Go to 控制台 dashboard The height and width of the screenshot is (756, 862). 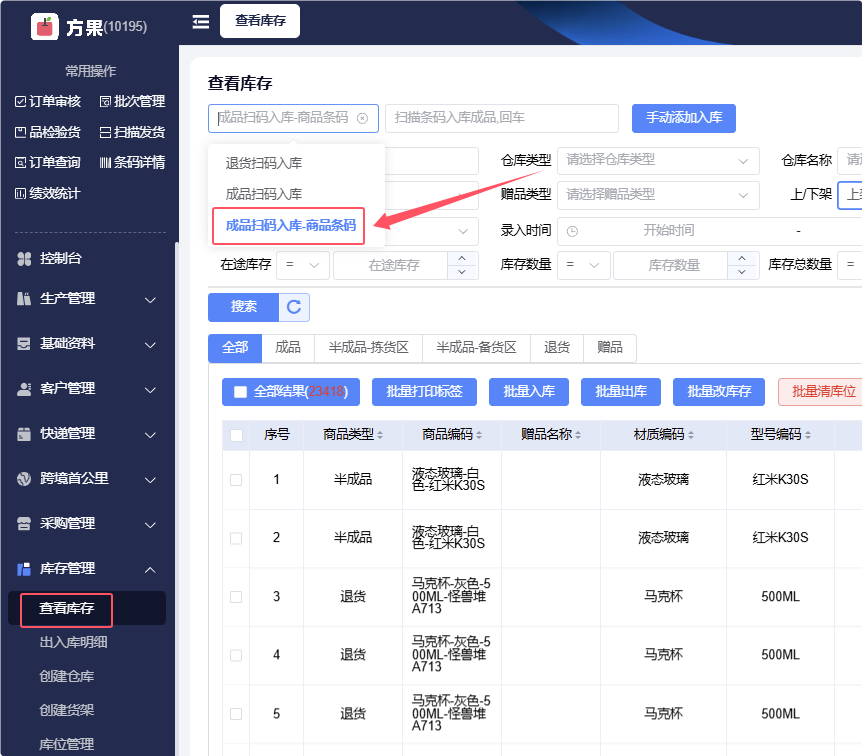(60, 258)
